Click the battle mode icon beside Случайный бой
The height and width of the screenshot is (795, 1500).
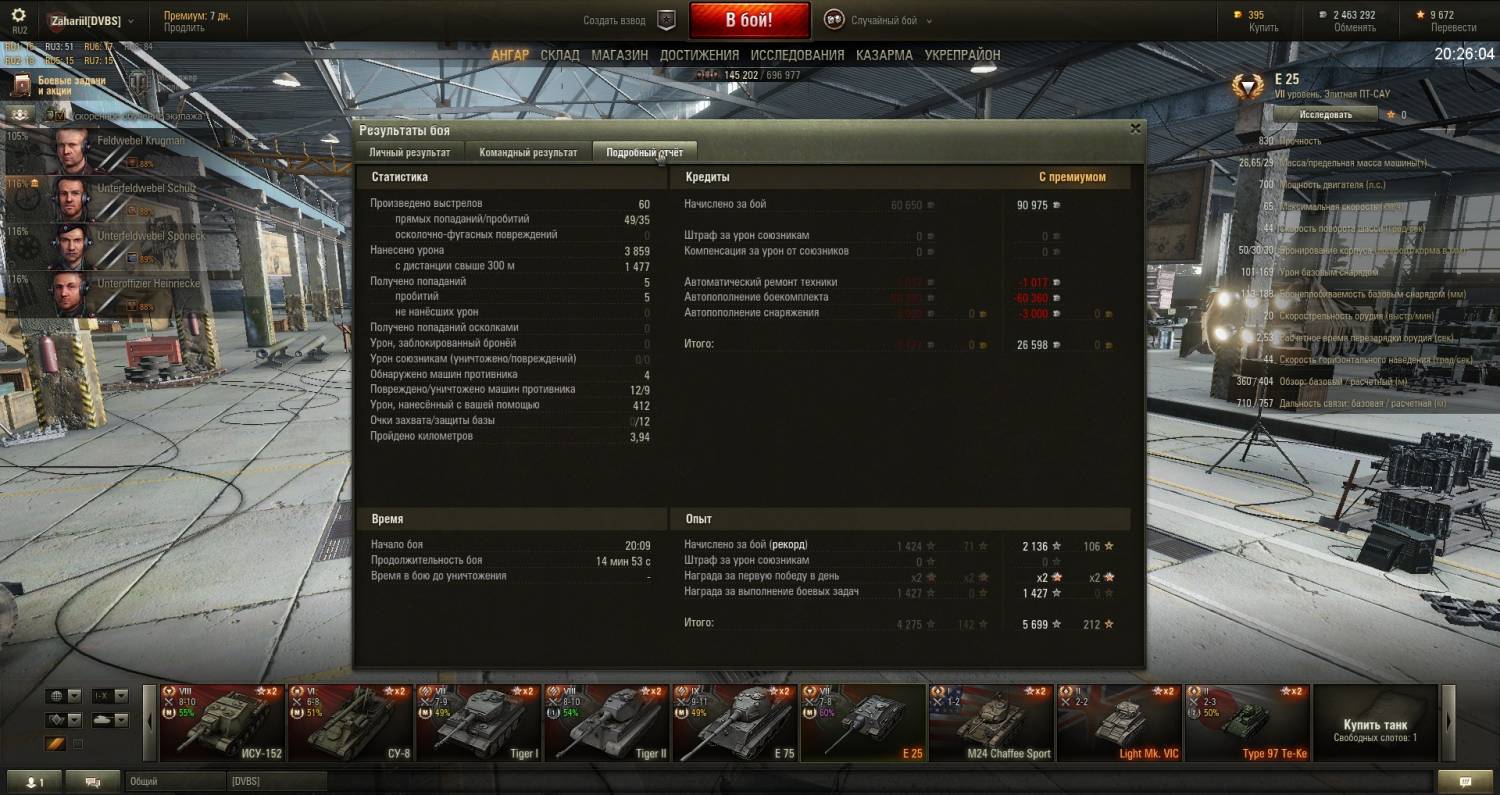pos(833,20)
